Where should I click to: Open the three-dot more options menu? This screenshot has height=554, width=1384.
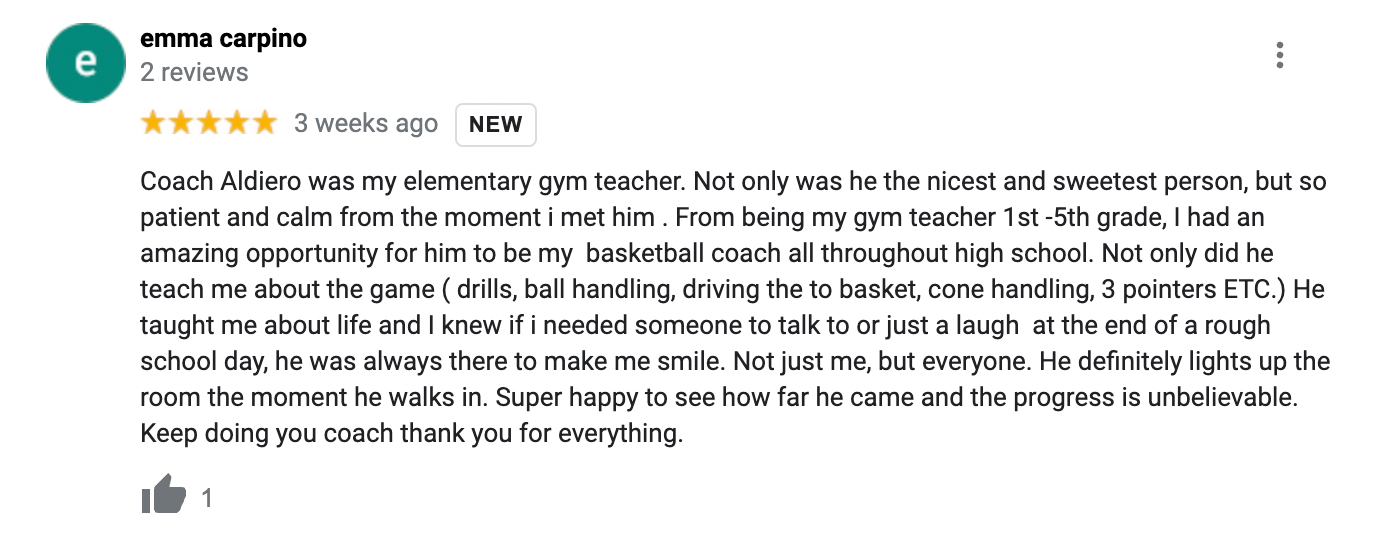[x=1279, y=56]
